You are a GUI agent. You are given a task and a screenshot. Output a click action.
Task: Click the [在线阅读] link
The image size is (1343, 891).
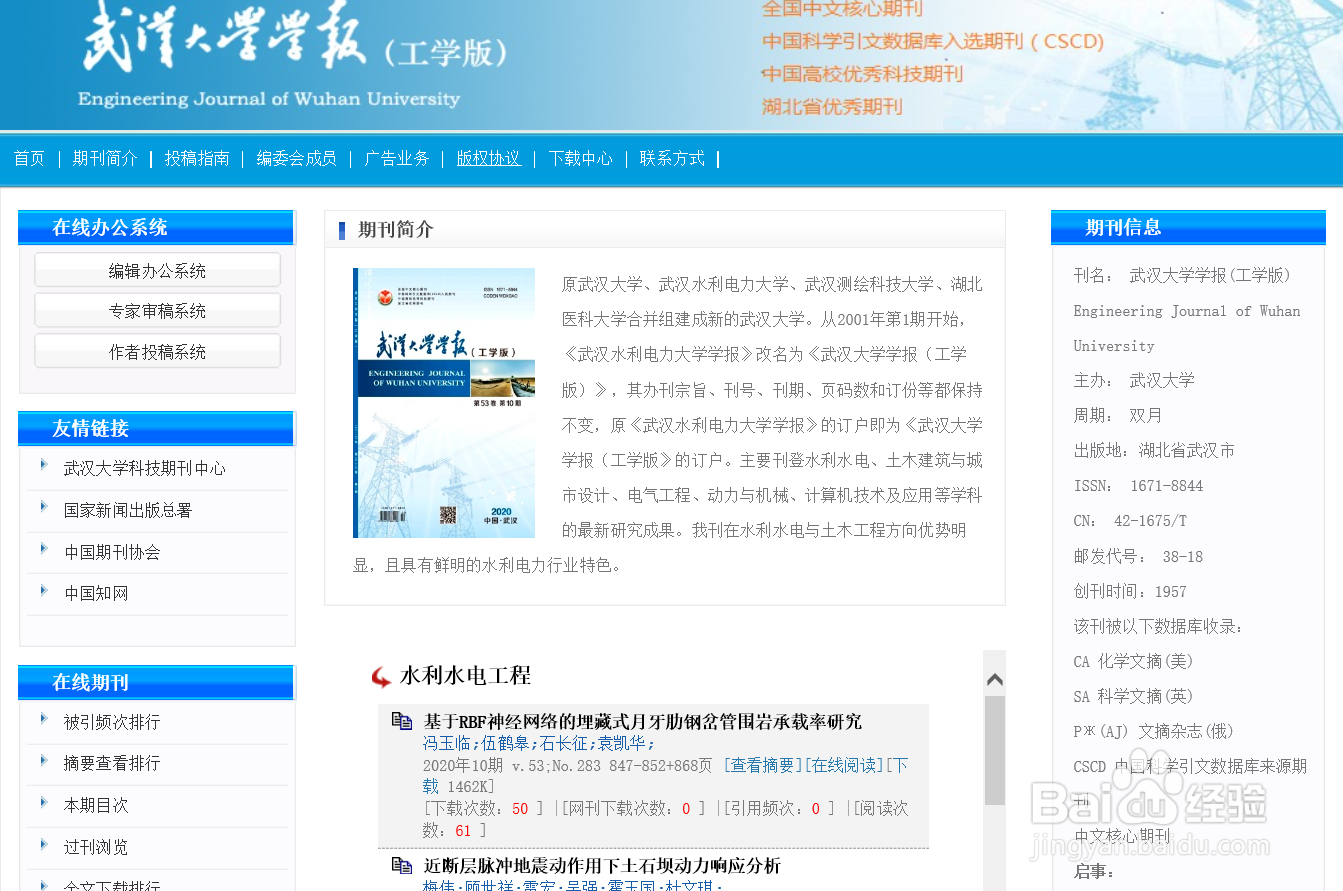(845, 765)
